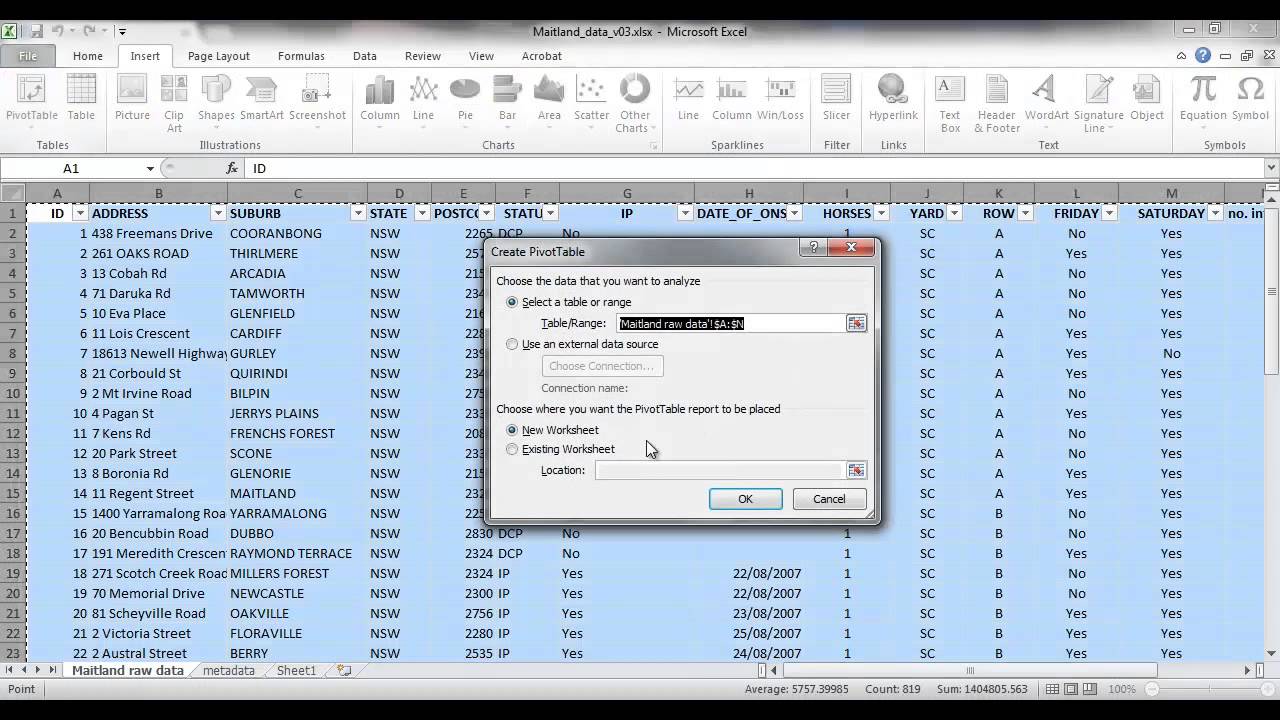Image resolution: width=1280 pixels, height=720 pixels.
Task: Open the ADDRESS column filter dropdown
Action: coord(218,214)
